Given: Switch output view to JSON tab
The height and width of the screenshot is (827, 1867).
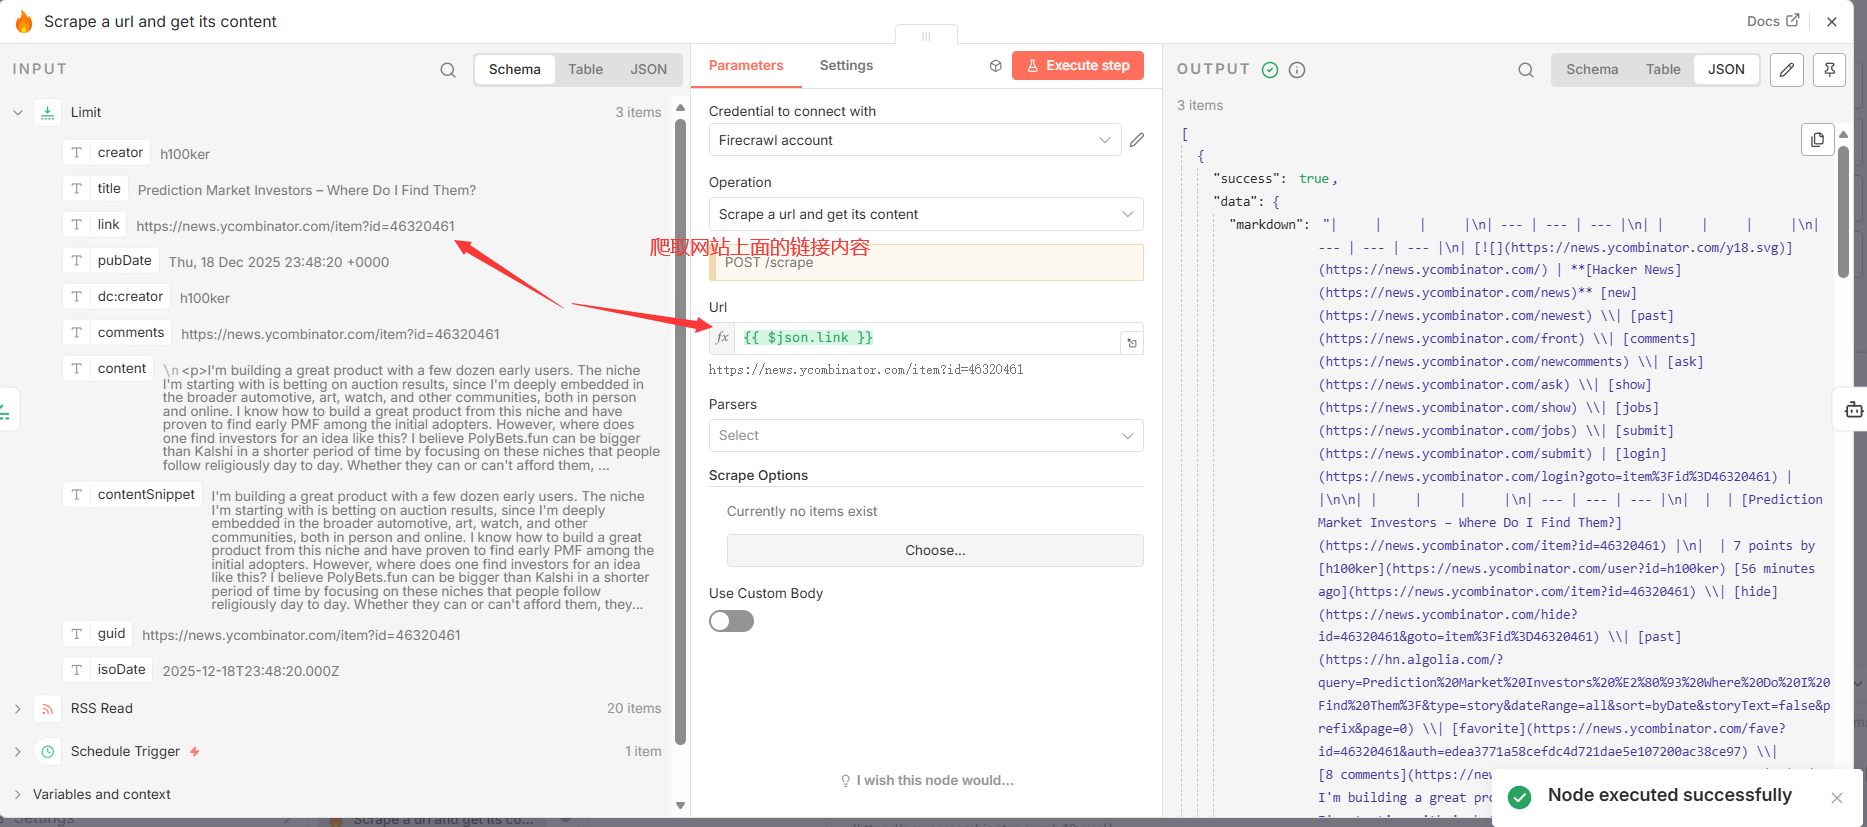Looking at the screenshot, I should point(1726,69).
